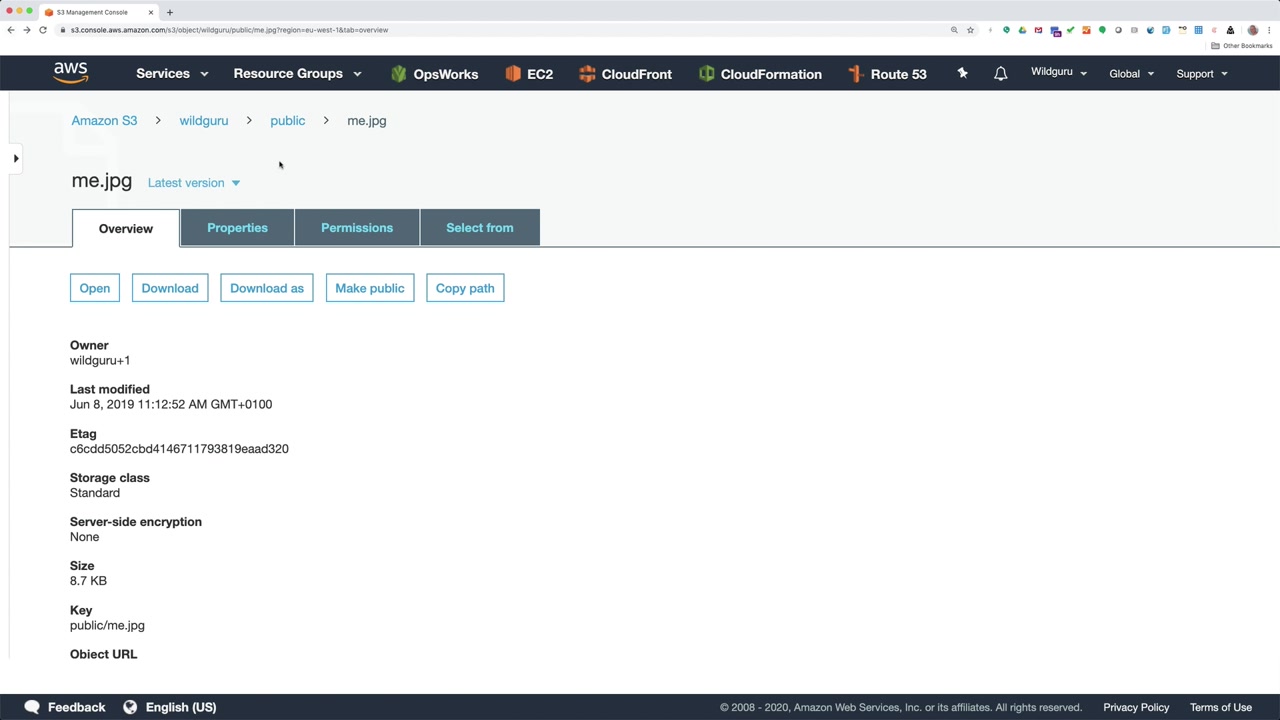1280x720 pixels.
Task: Click the Open button
Action: pos(95,288)
